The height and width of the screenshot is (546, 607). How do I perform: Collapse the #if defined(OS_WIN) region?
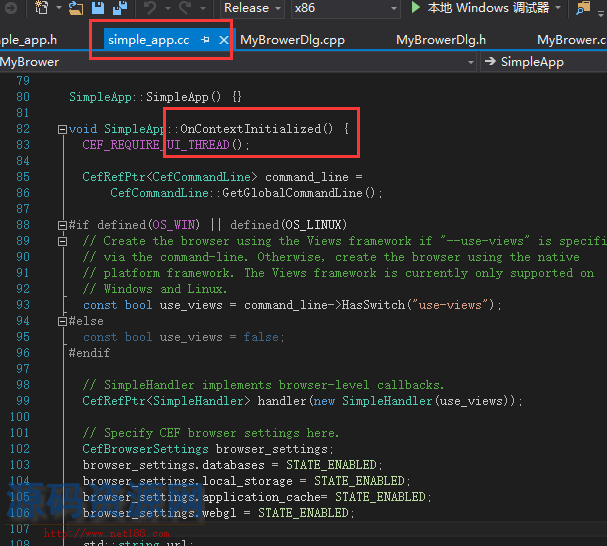pyautogui.click(x=62, y=225)
